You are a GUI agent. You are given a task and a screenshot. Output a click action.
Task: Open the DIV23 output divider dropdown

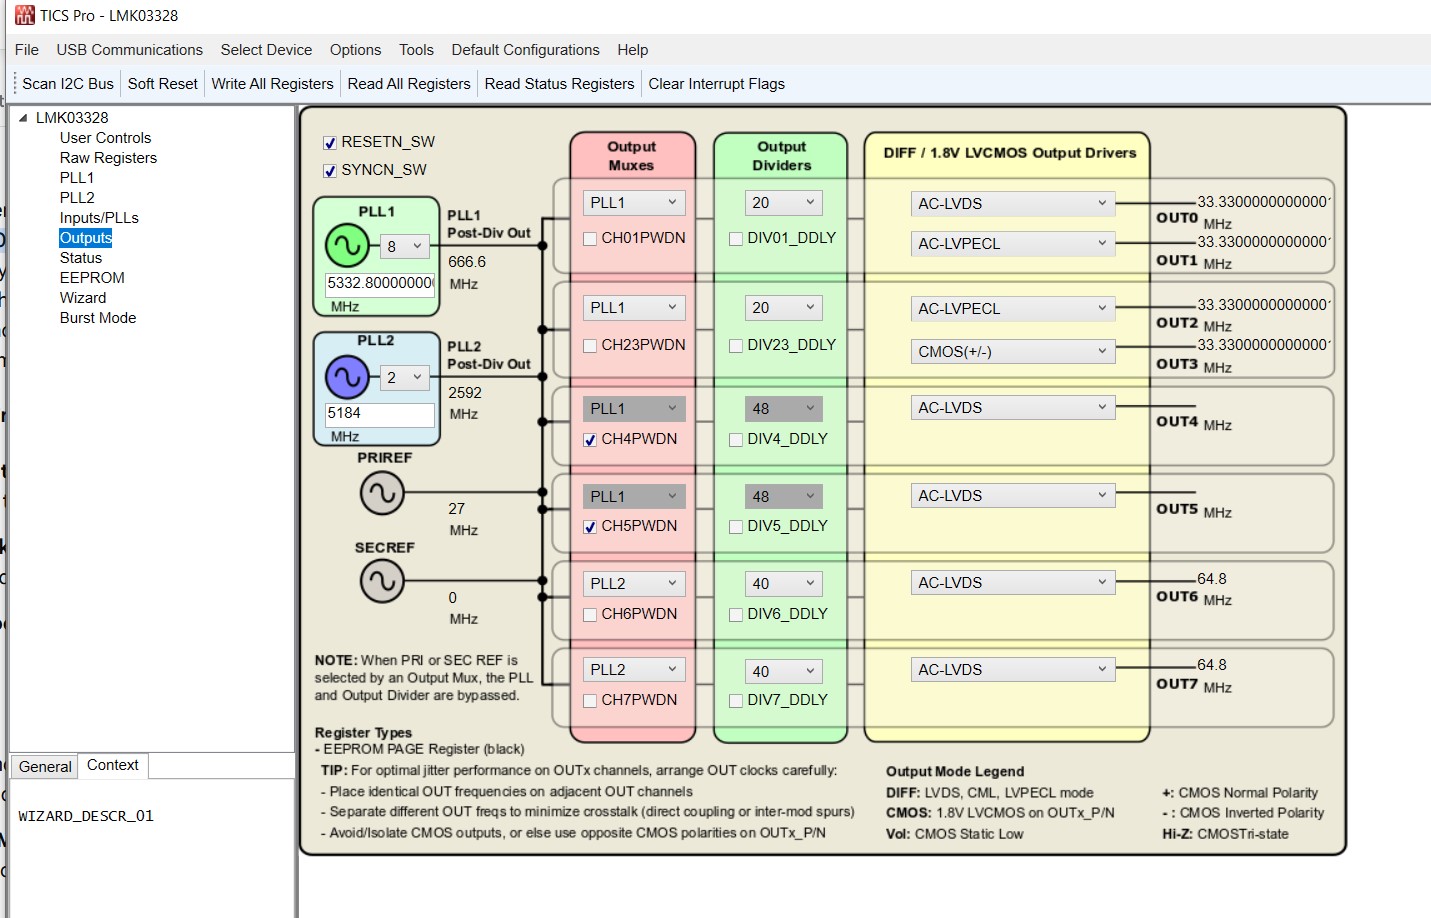pyautogui.click(x=783, y=307)
